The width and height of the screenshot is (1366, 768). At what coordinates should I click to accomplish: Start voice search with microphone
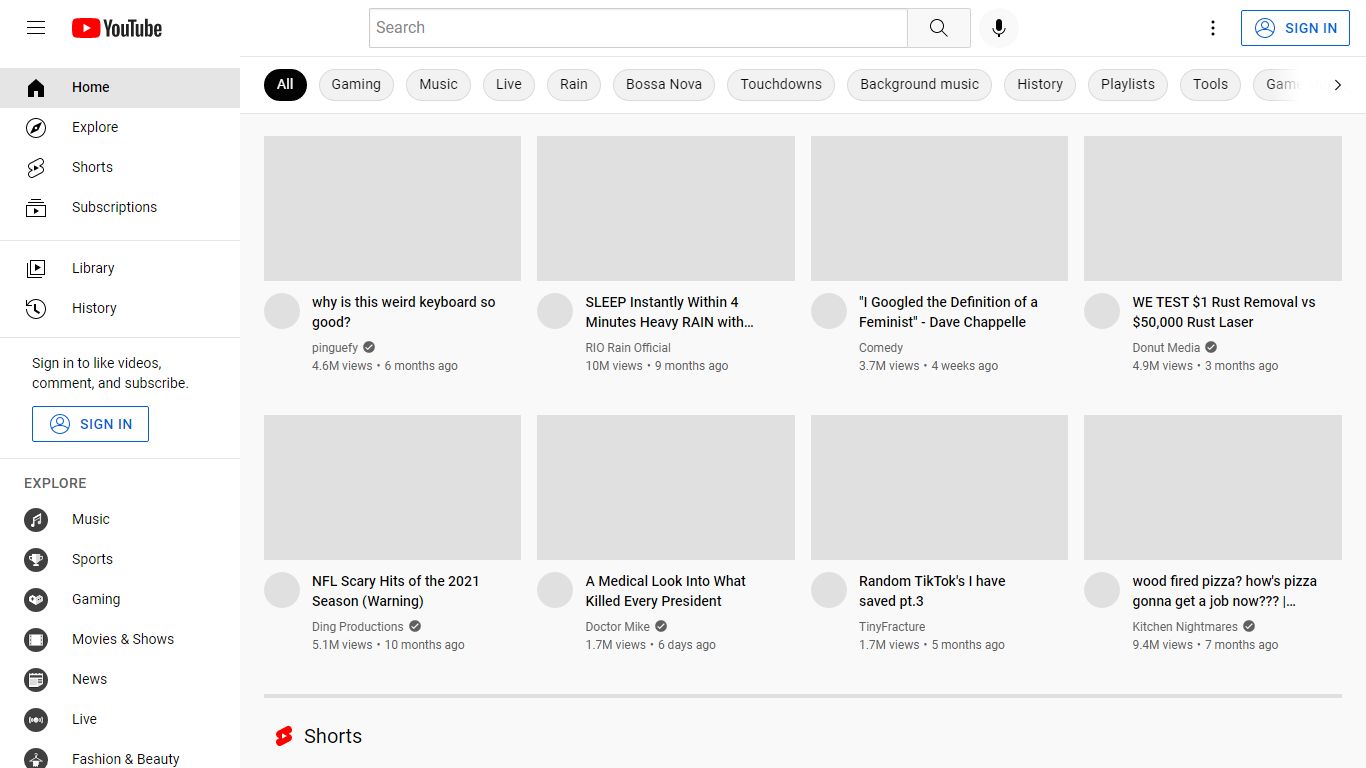pyautogui.click(x=998, y=28)
